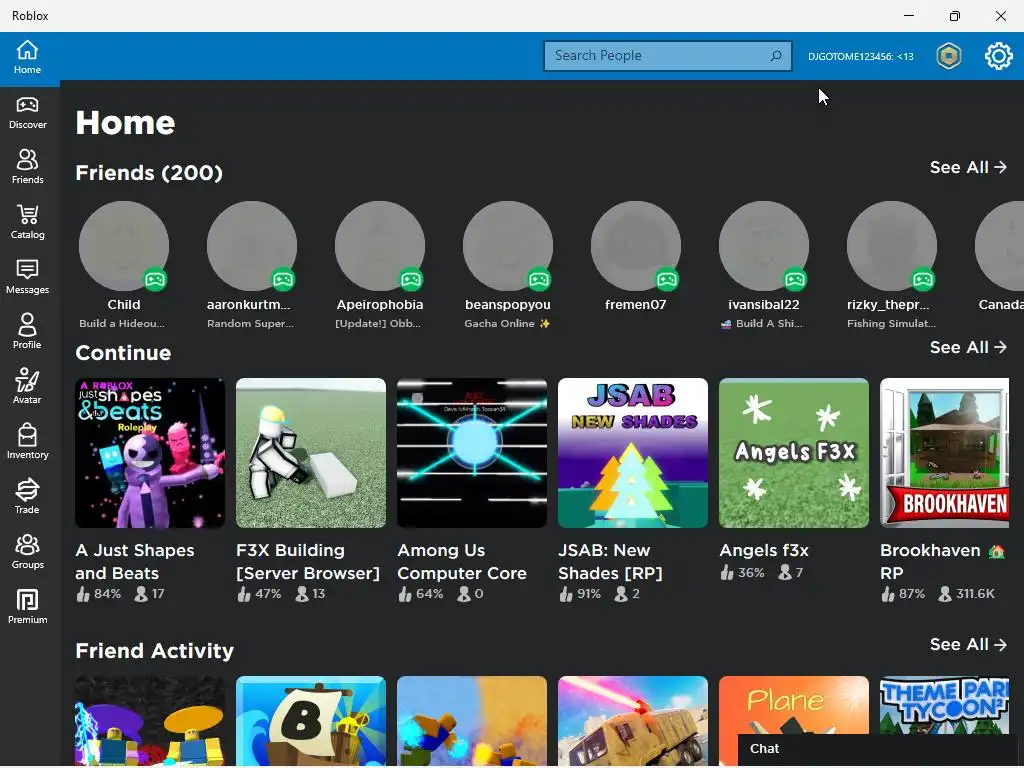Click 'JSAB: New Shades [RP]' title
The image size is (1024, 768).
[611, 562]
